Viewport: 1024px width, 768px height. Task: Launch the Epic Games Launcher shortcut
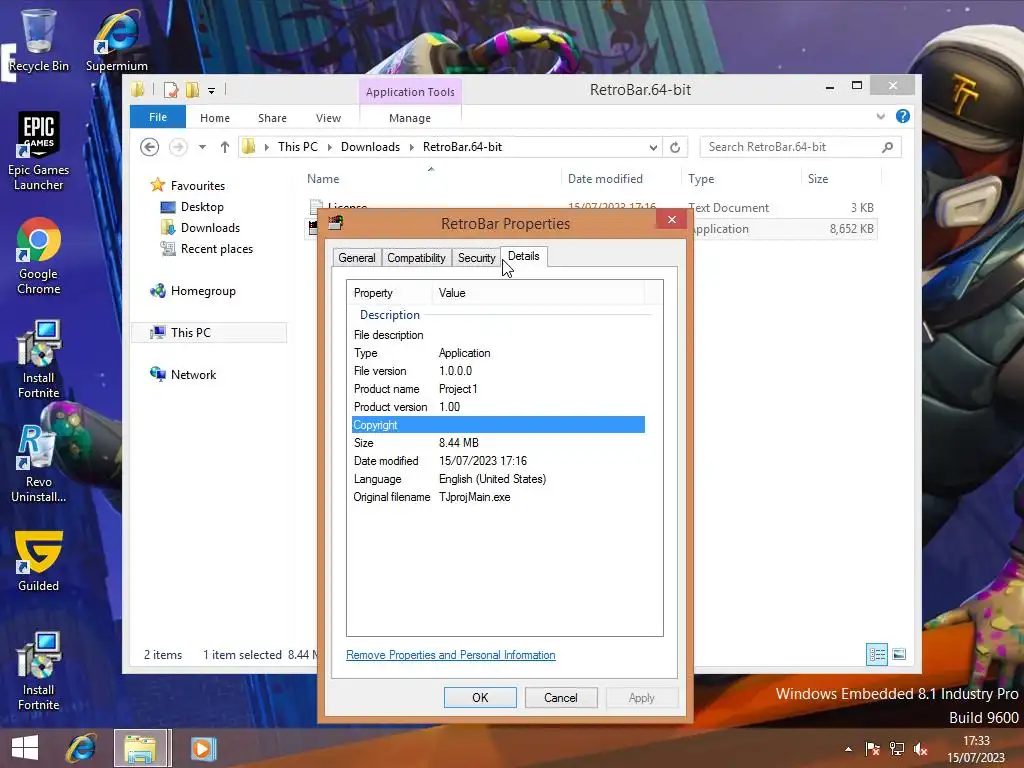(x=38, y=152)
